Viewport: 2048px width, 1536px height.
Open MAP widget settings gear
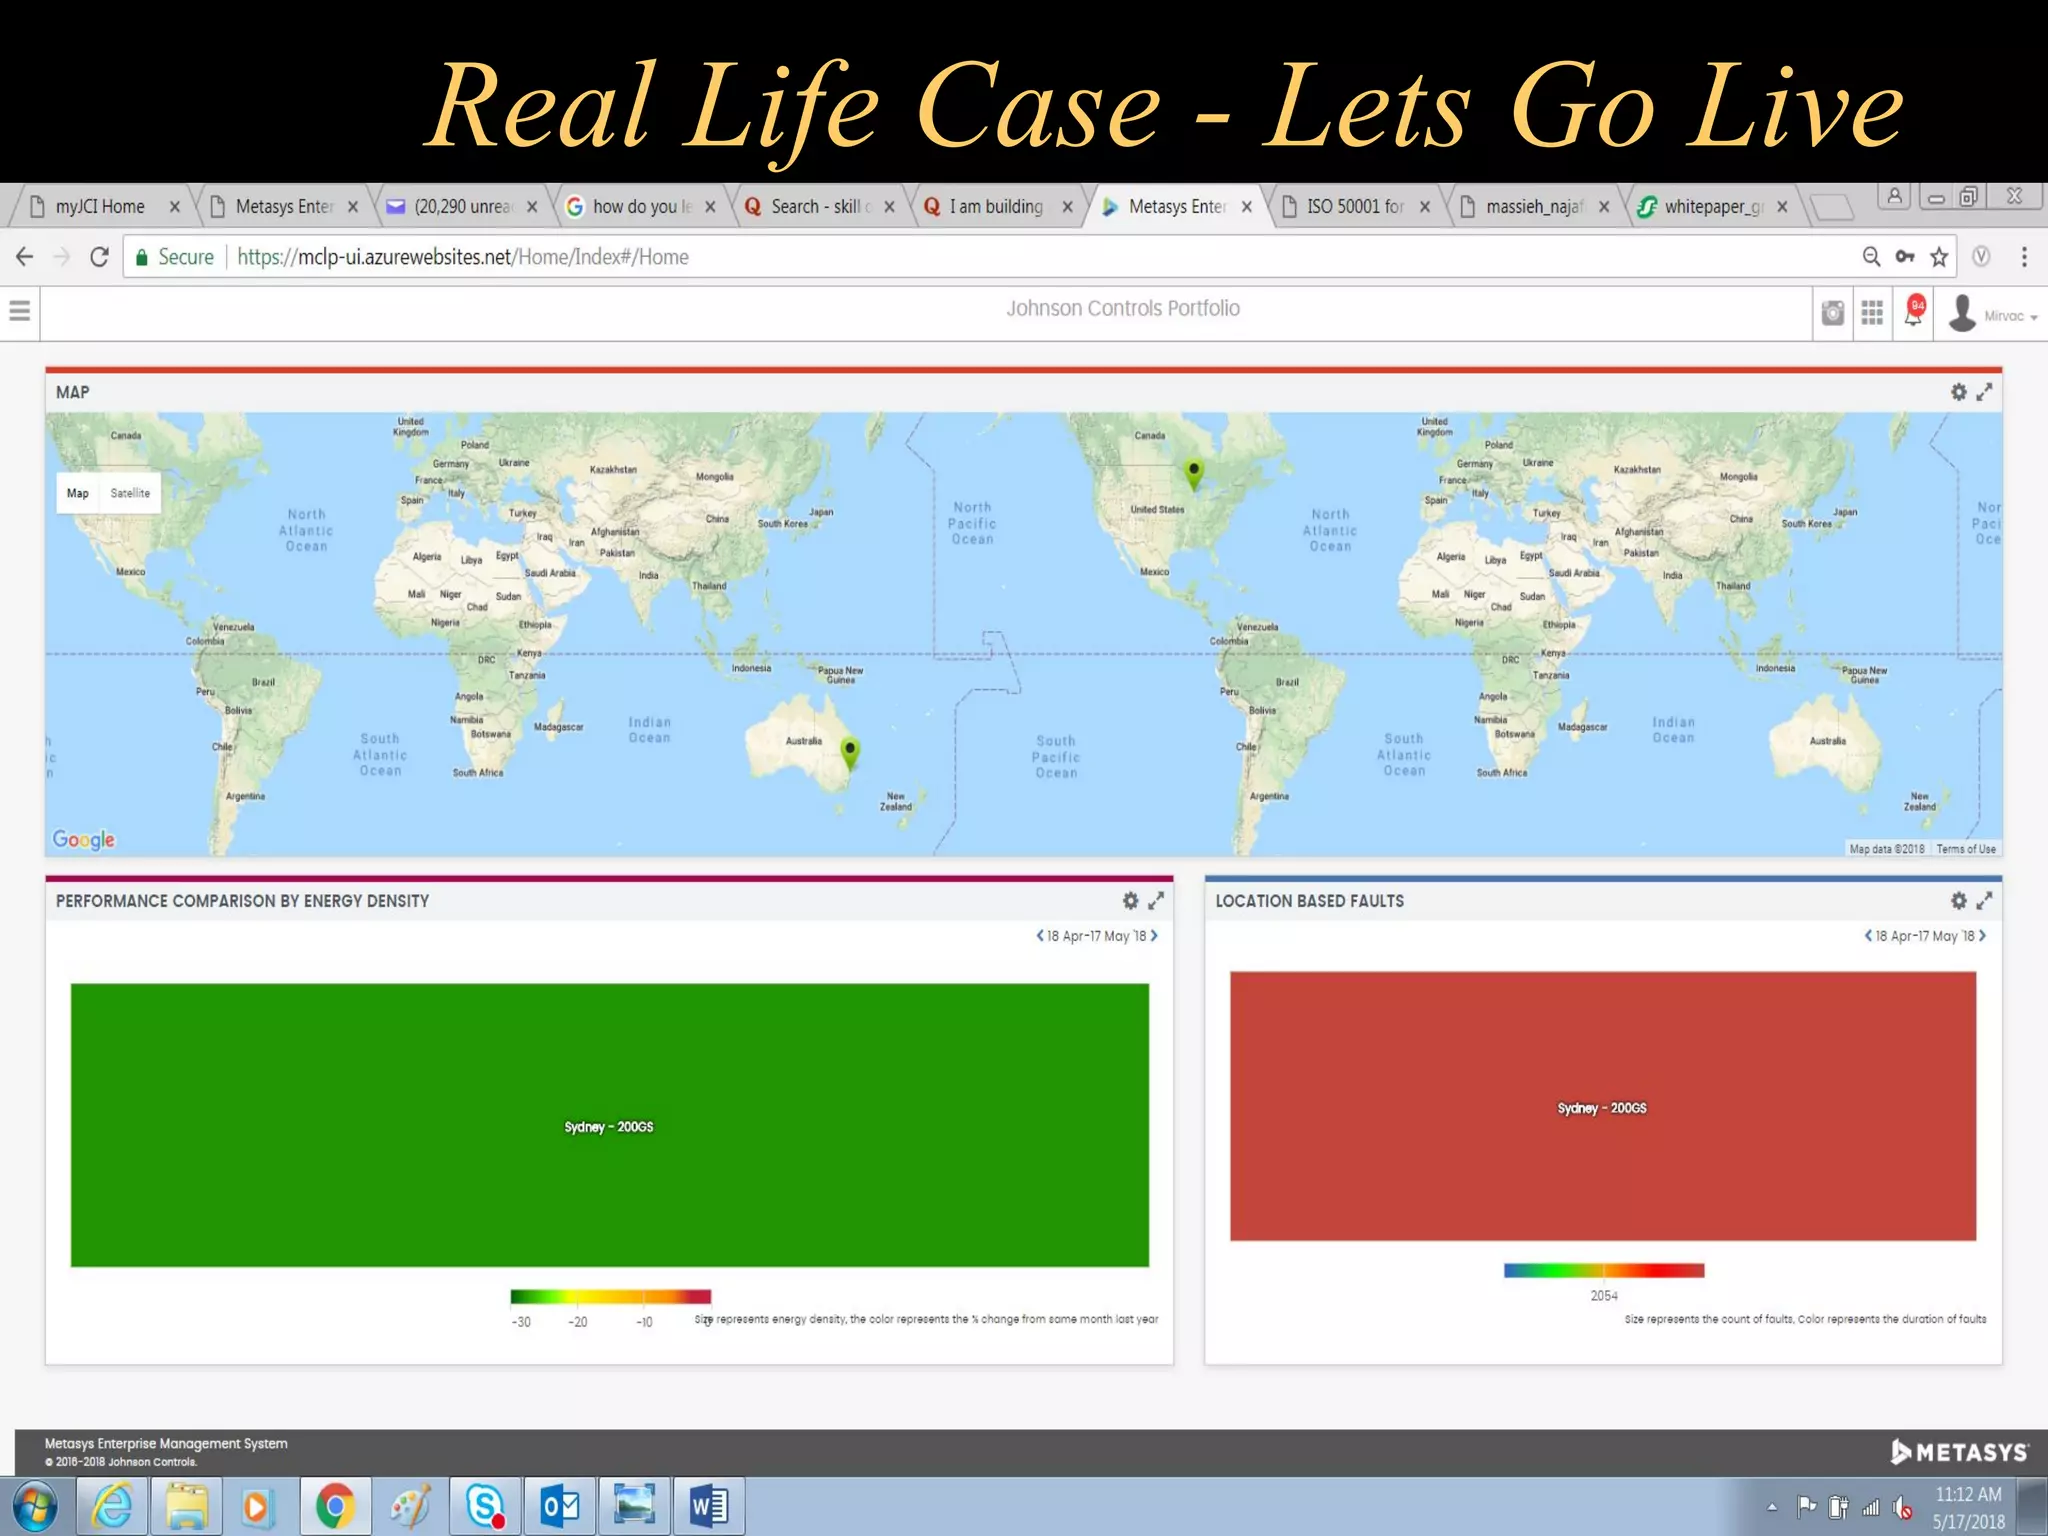[1958, 392]
